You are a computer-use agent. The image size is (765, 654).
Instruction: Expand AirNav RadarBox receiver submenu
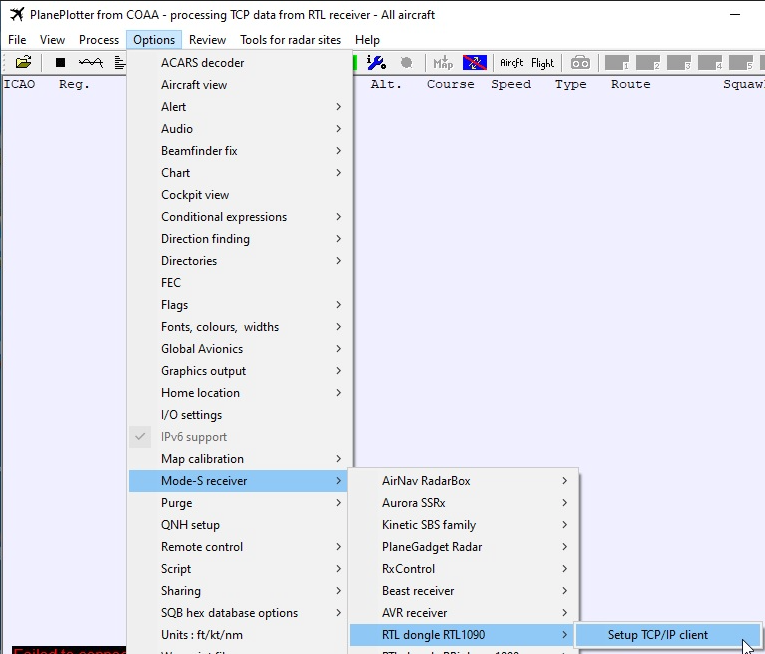pos(463,481)
